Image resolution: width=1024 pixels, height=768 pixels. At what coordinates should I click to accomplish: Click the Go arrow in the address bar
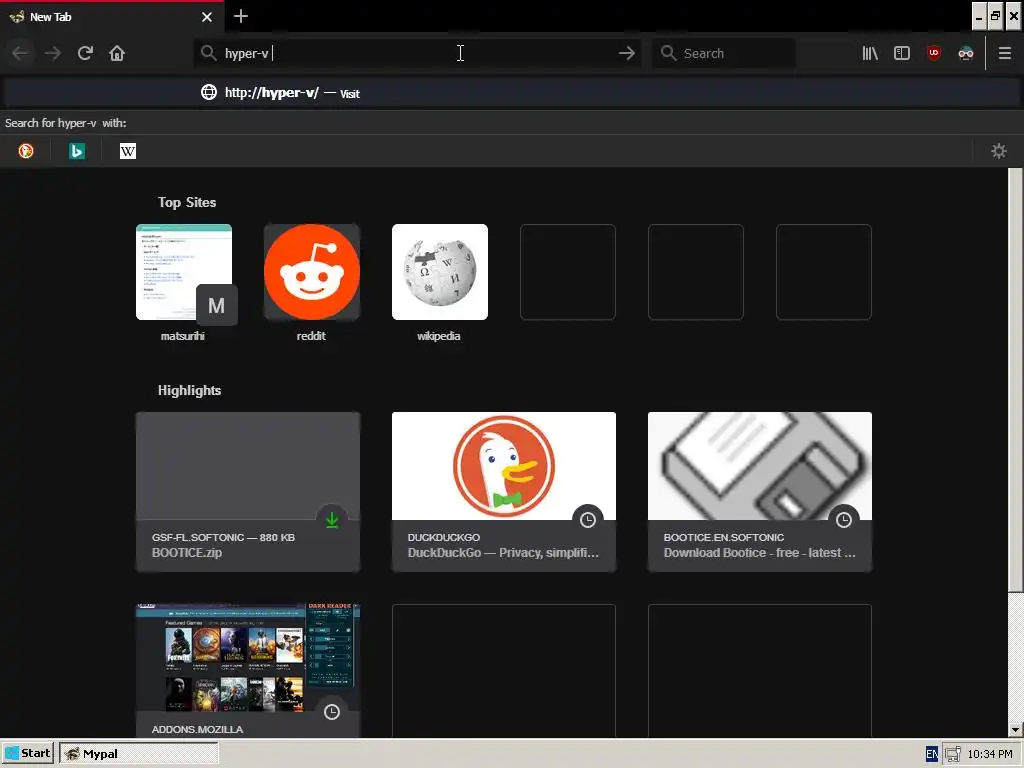click(626, 53)
